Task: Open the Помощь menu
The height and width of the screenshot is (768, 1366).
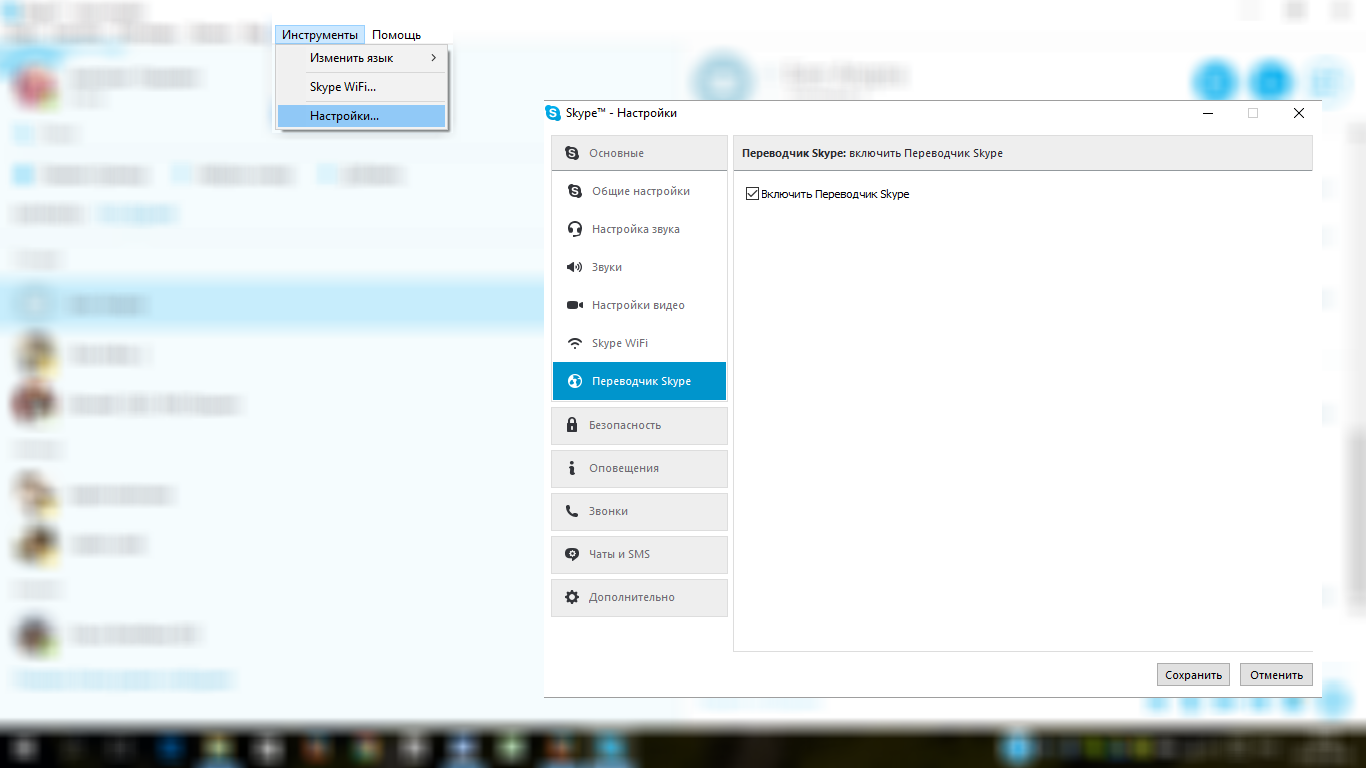Action: 397,35
